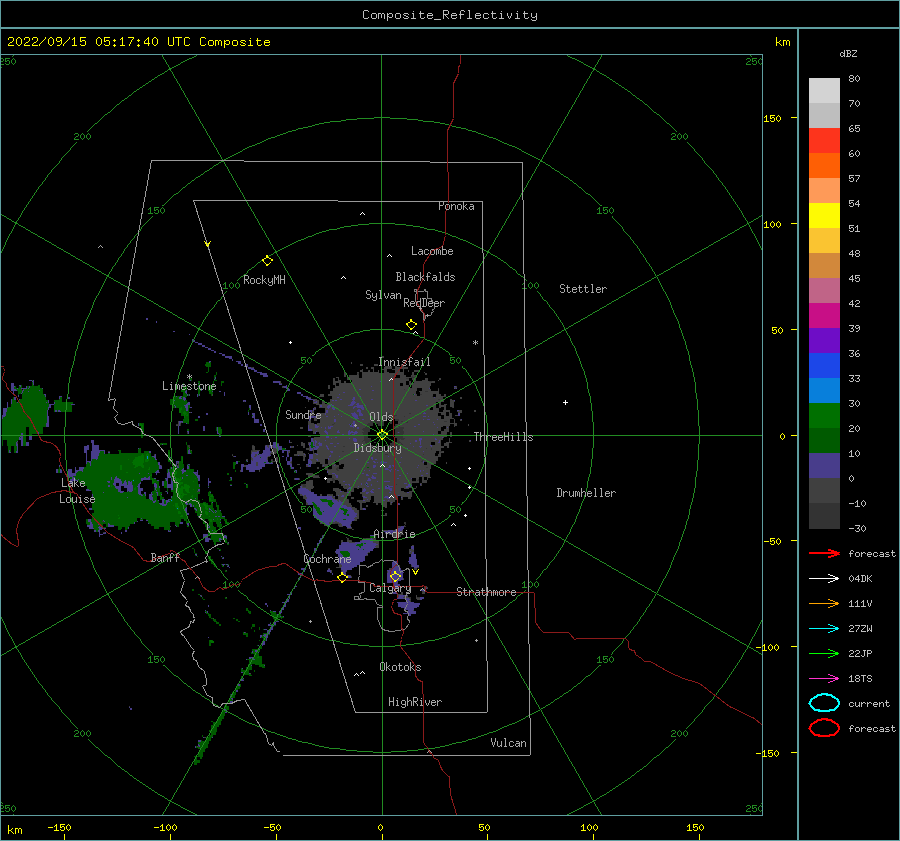
Task: Click the RockyMH label
Action: 264,281
